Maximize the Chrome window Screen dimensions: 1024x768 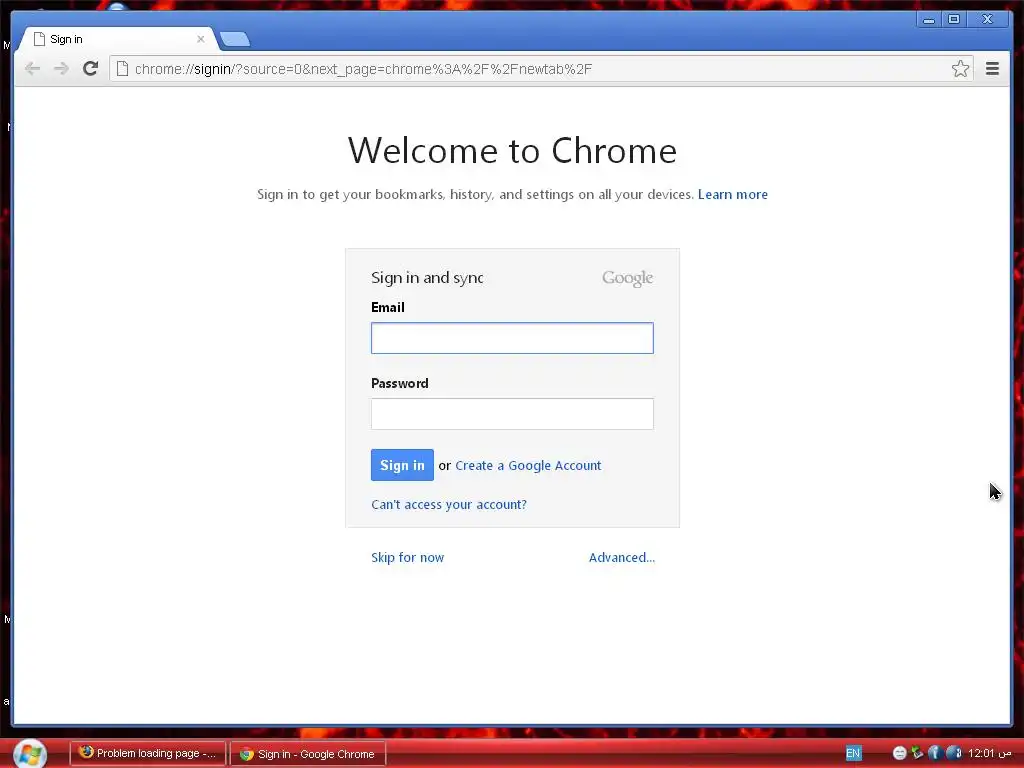point(954,20)
